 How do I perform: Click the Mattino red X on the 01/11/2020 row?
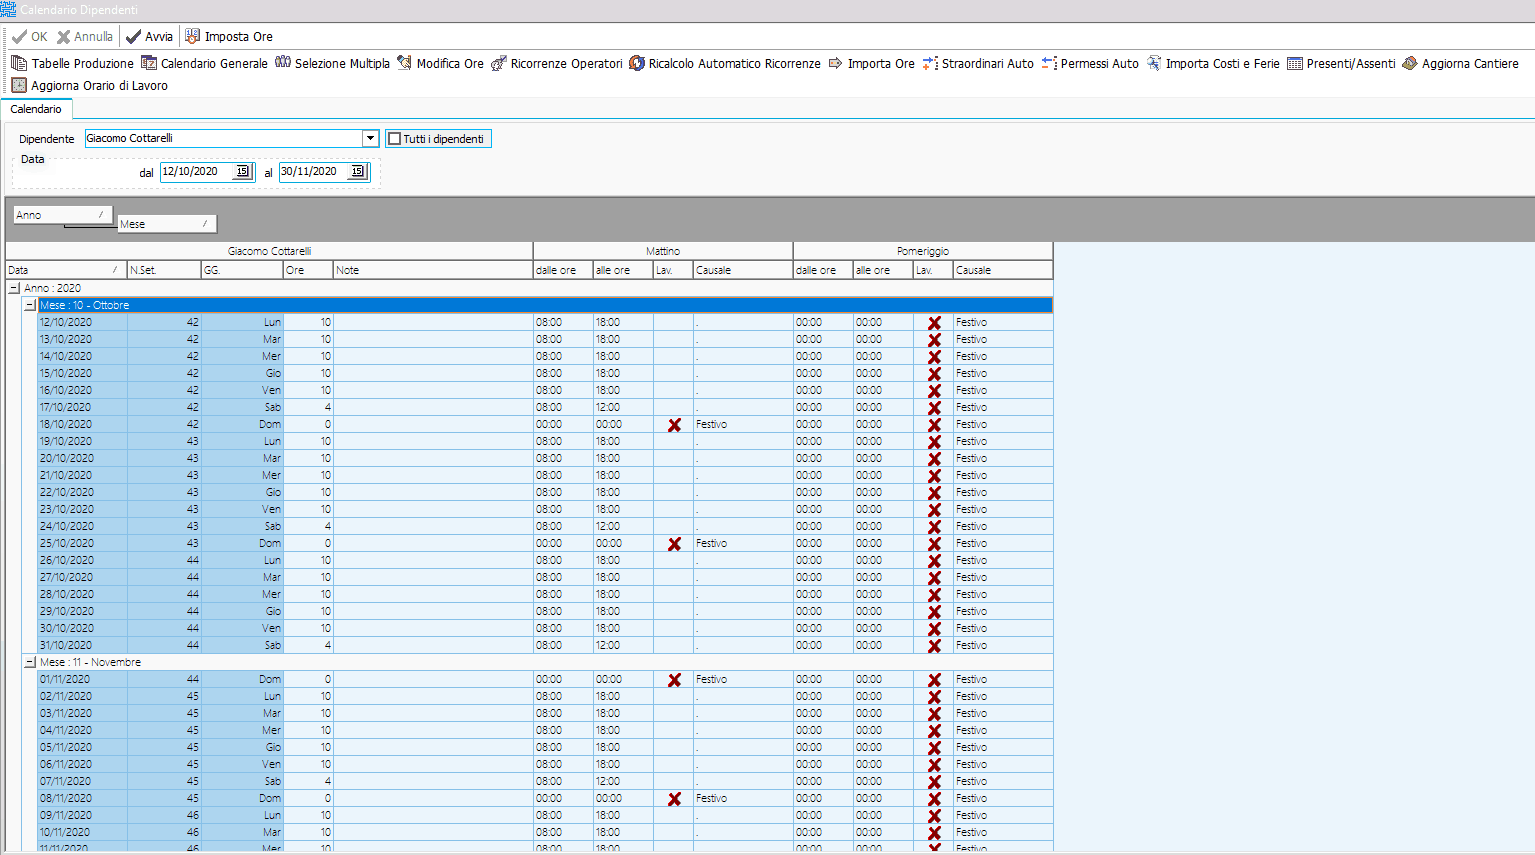pyautogui.click(x=674, y=680)
